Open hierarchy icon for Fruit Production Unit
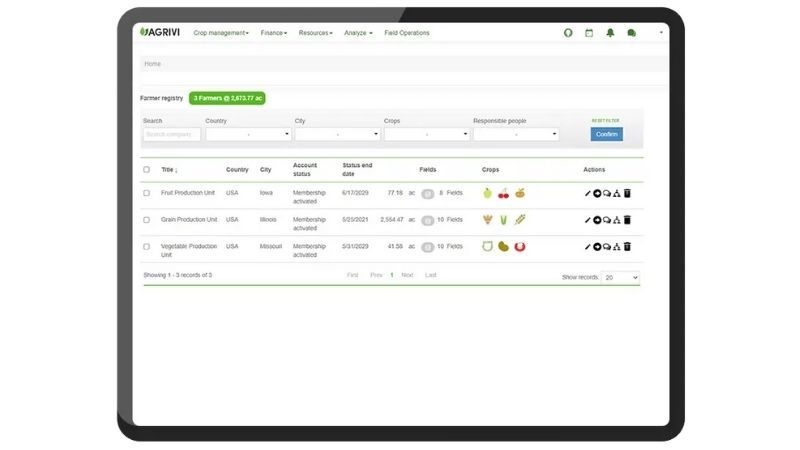 617,193
